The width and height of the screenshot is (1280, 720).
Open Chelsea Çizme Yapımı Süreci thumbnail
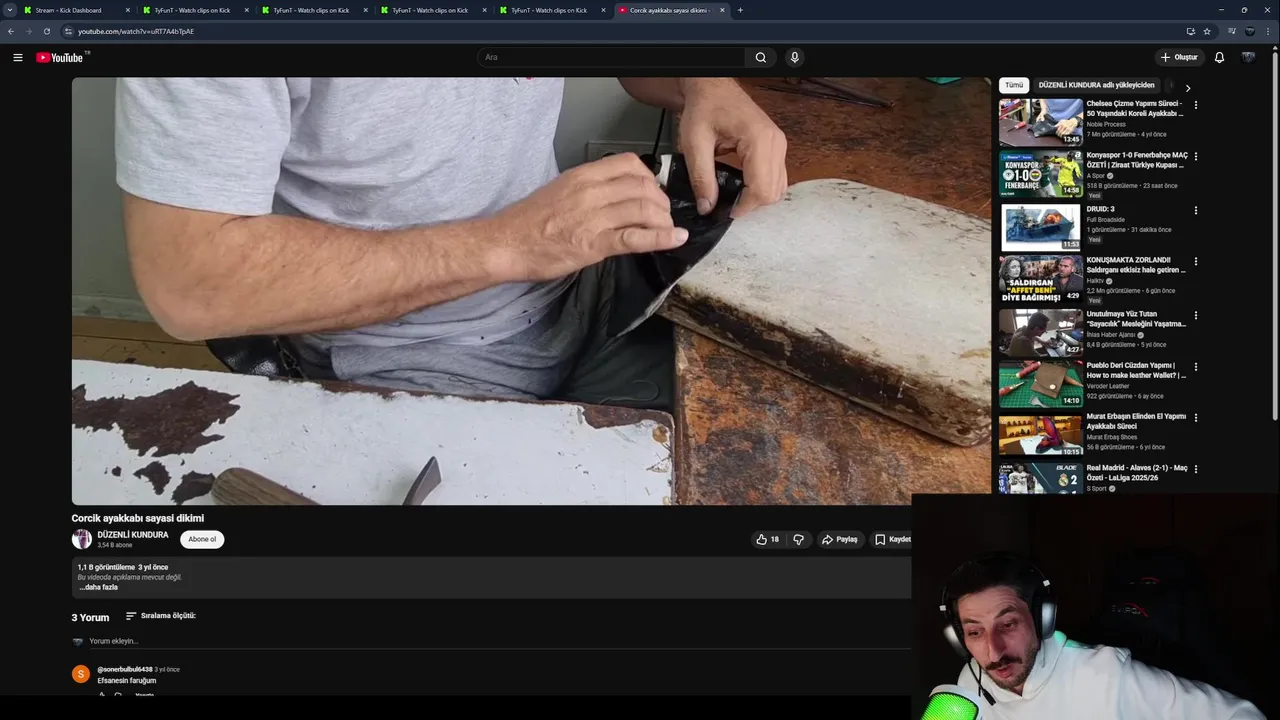click(x=1040, y=122)
